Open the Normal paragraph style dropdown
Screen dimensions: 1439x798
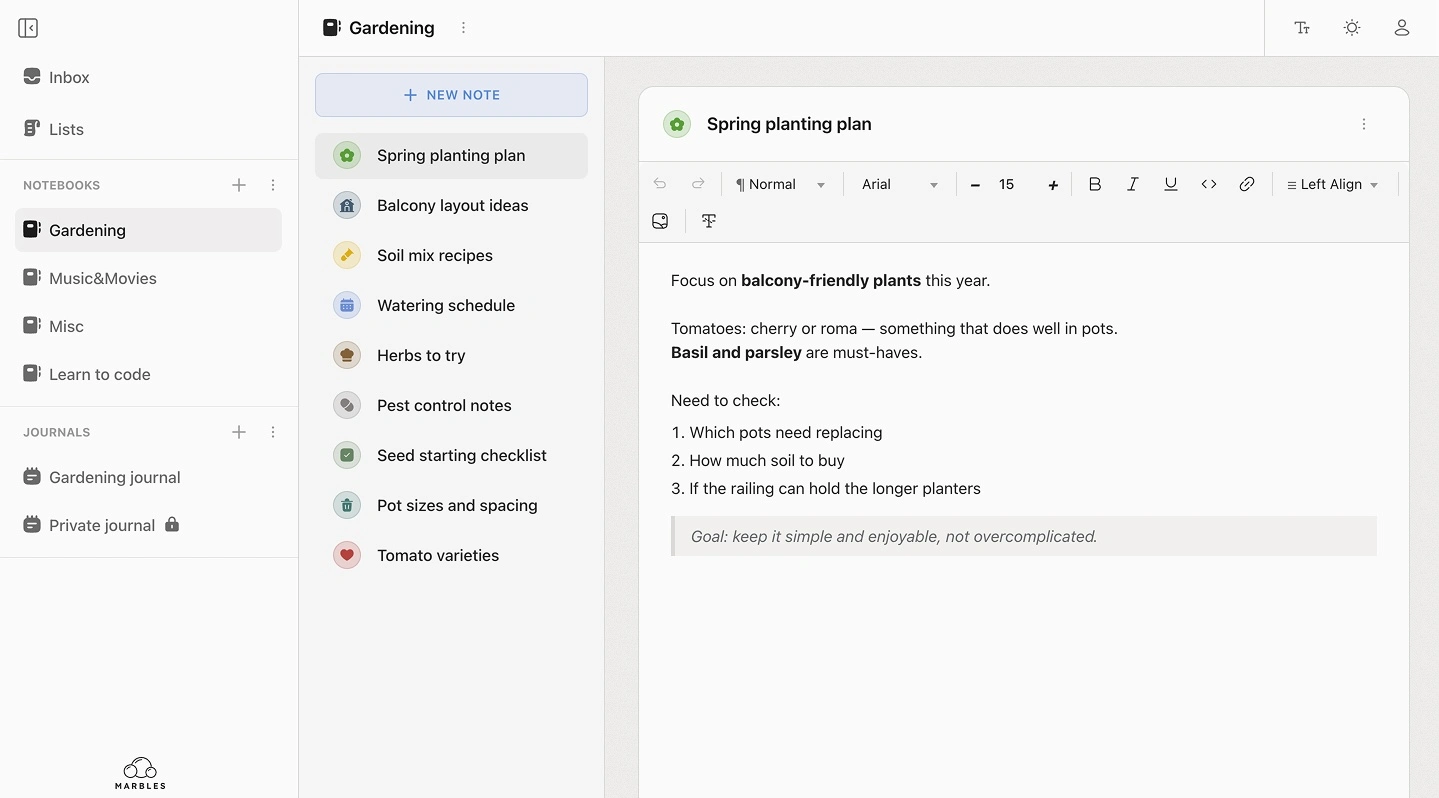point(780,185)
